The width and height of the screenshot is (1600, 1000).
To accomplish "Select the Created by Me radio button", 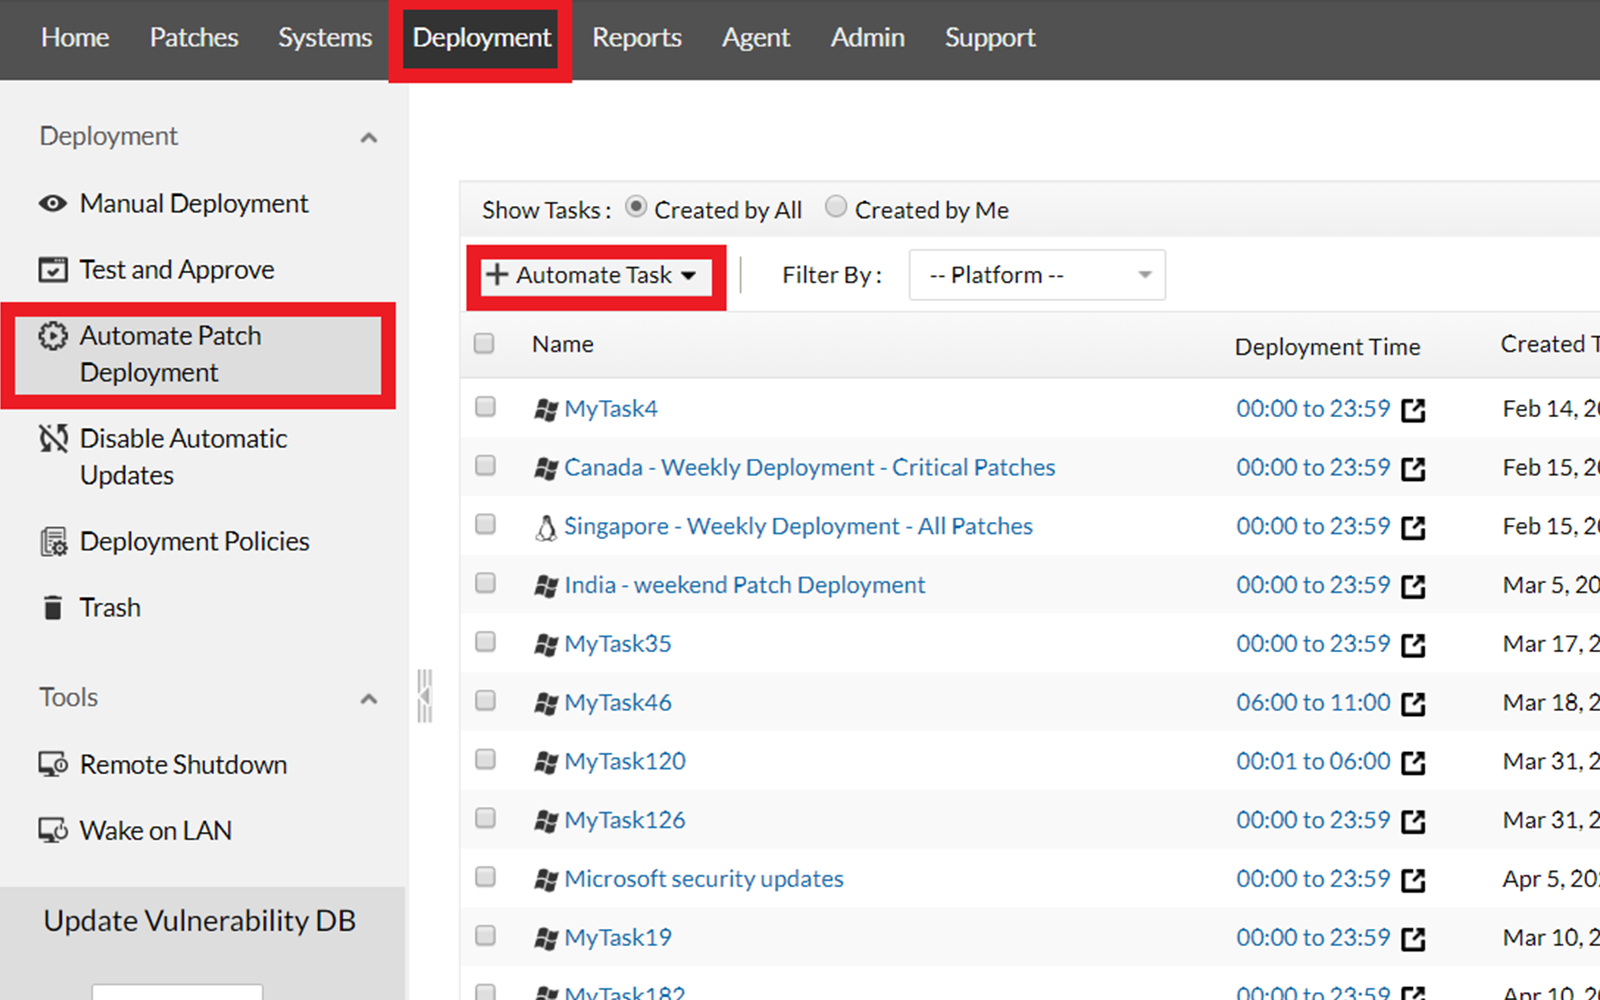I will tap(836, 206).
